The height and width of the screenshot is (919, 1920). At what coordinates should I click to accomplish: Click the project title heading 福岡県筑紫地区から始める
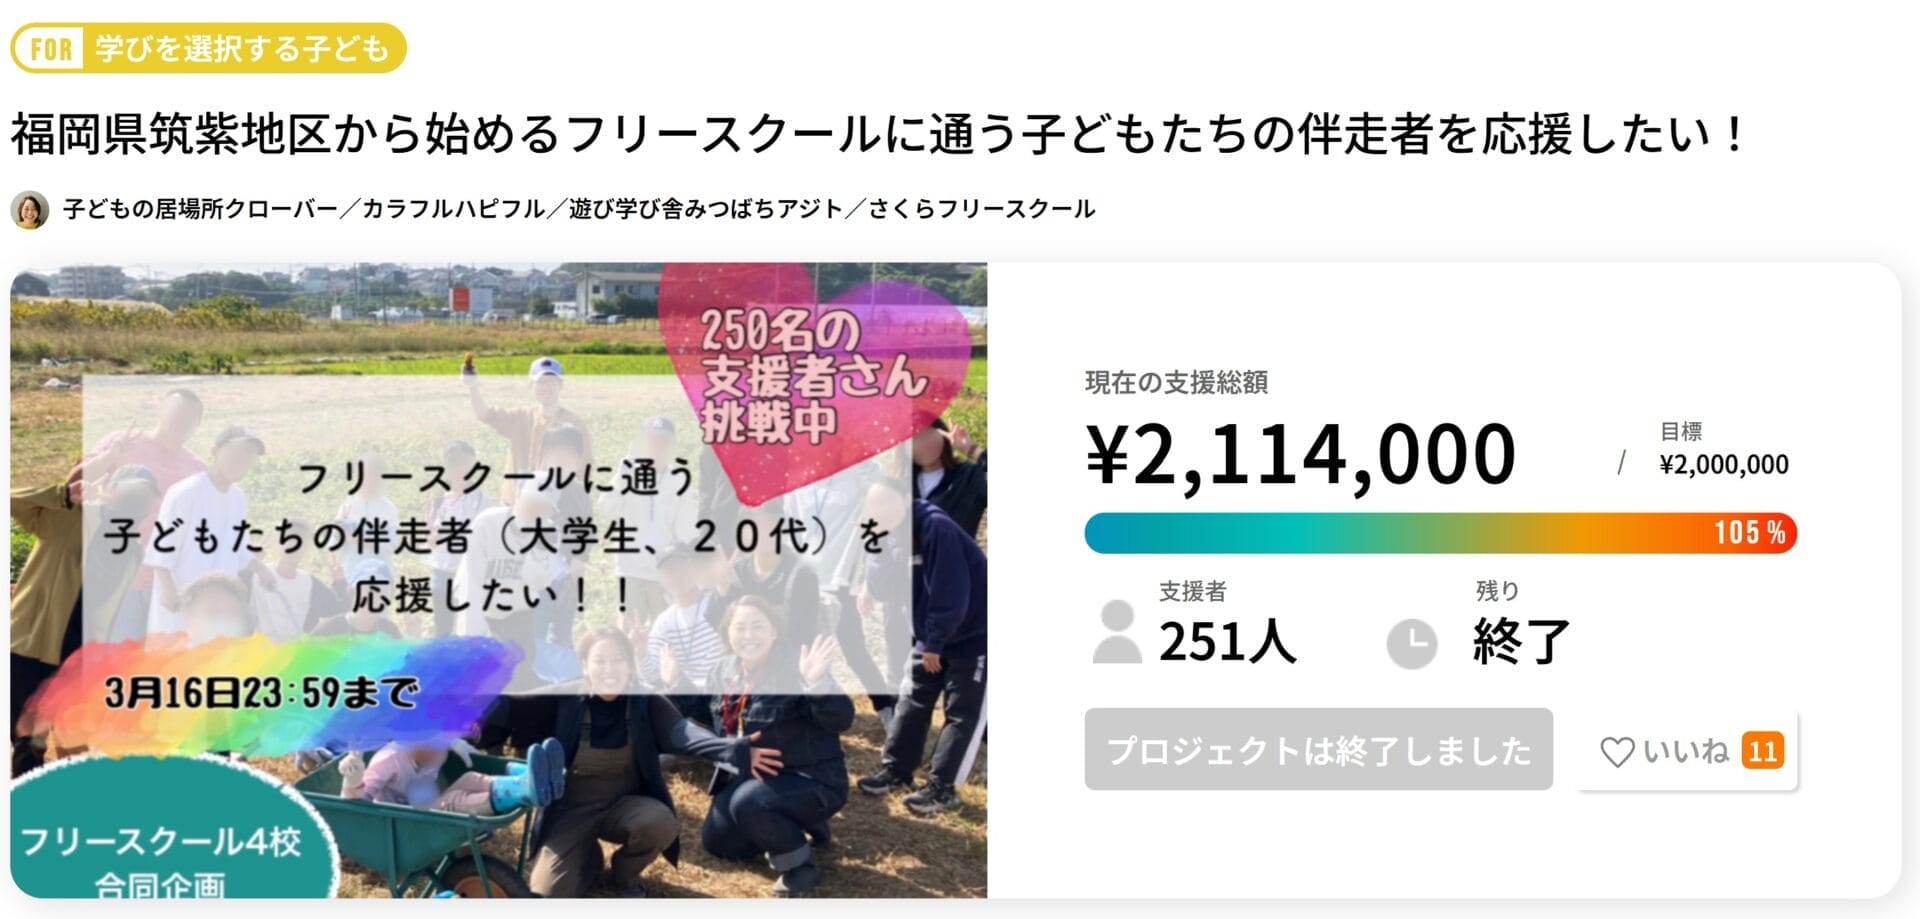876,135
